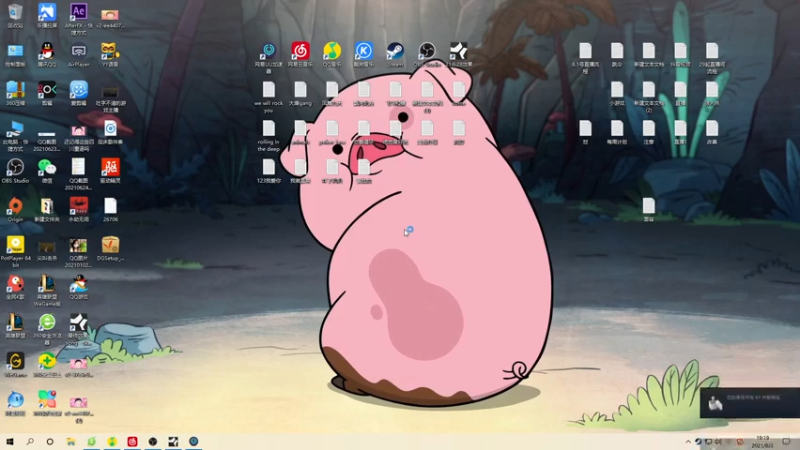Screen dimensions: 800x450
Task: Open taskbar Search magnifier
Action: pos(30,441)
